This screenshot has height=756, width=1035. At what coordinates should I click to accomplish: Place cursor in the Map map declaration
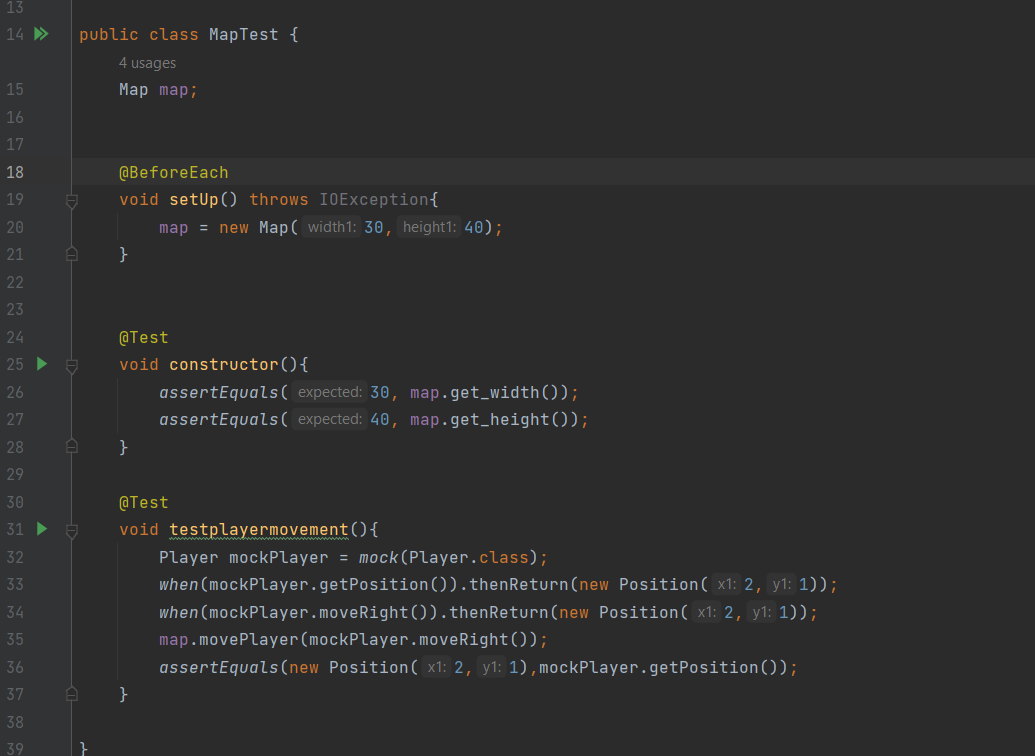tap(155, 89)
